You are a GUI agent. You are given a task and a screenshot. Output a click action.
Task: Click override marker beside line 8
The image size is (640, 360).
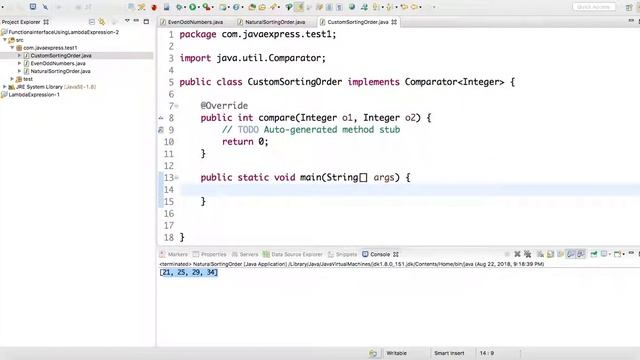(161, 118)
